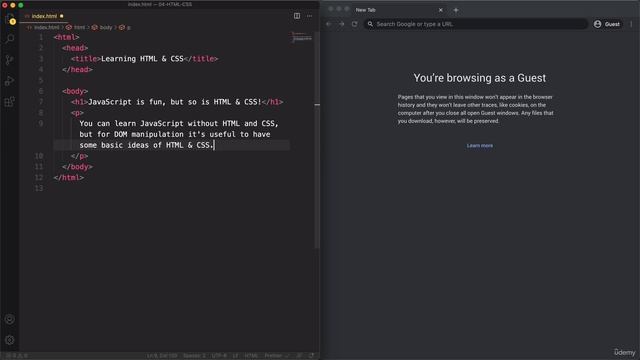Screen dimensions: 640x360
Task: Click the notifications bell in status bar
Action: [311, 356]
